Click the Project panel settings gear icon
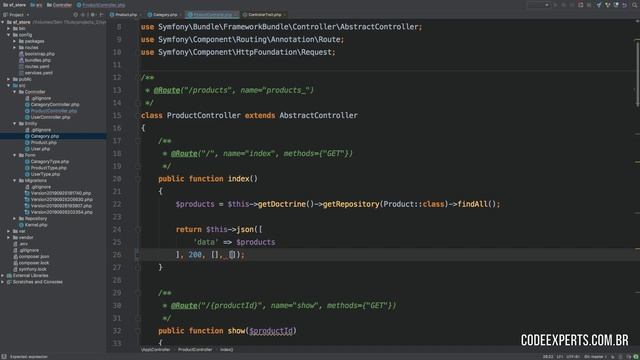 coord(93,15)
